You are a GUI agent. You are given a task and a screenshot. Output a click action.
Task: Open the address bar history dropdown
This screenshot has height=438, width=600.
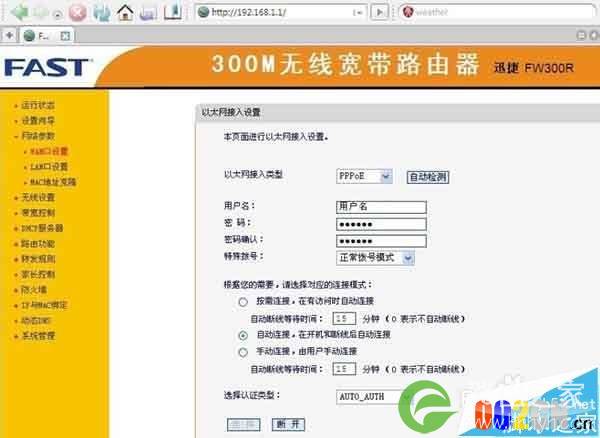point(358,13)
